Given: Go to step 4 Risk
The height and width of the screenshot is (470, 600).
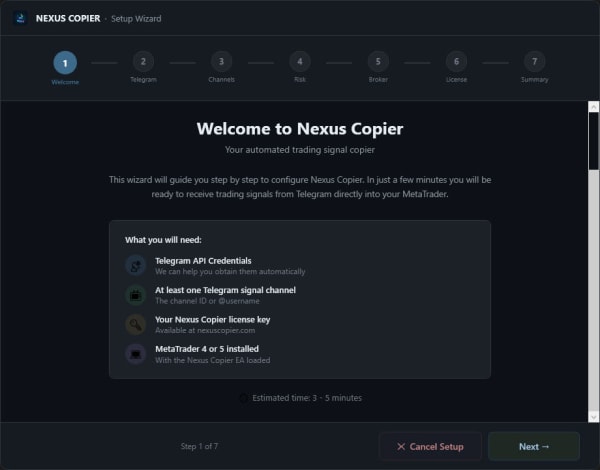Looking at the screenshot, I should click(x=300, y=62).
